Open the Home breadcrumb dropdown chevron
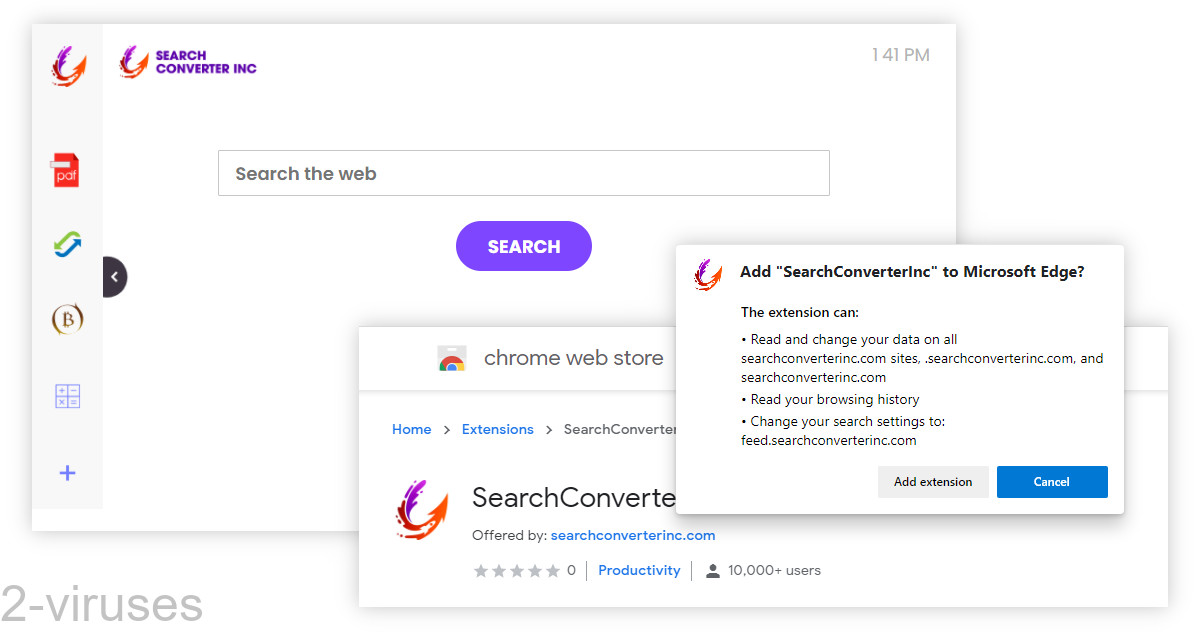The height and width of the screenshot is (632, 1200). [x=448, y=429]
